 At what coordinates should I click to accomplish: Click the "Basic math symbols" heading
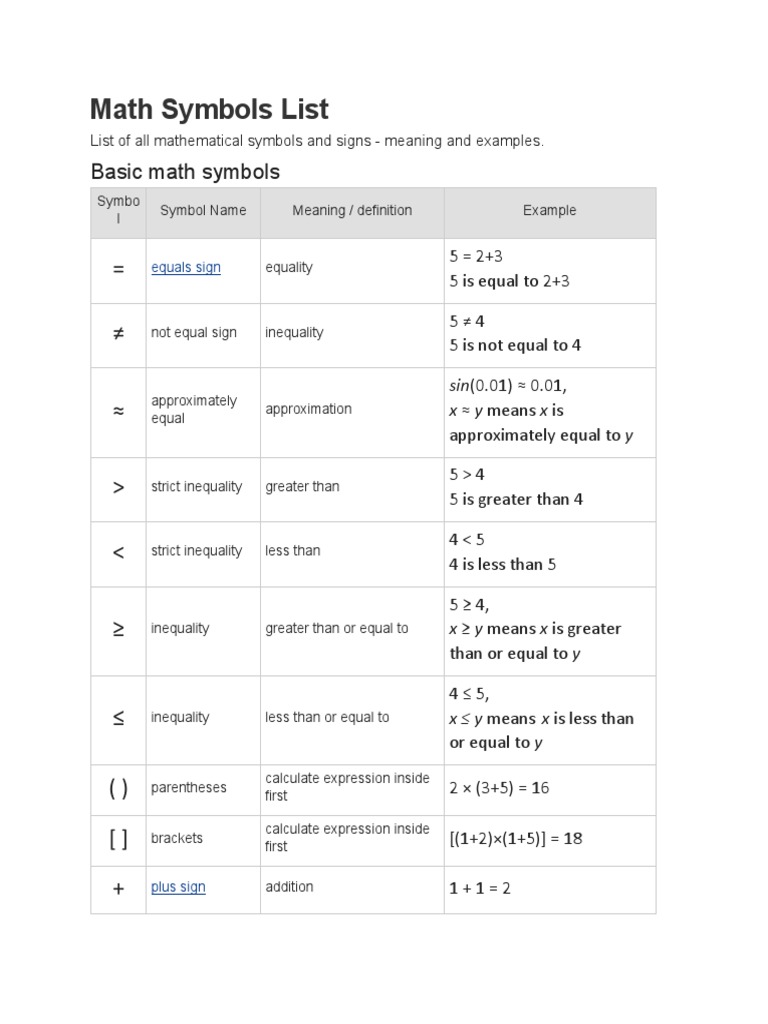(185, 172)
